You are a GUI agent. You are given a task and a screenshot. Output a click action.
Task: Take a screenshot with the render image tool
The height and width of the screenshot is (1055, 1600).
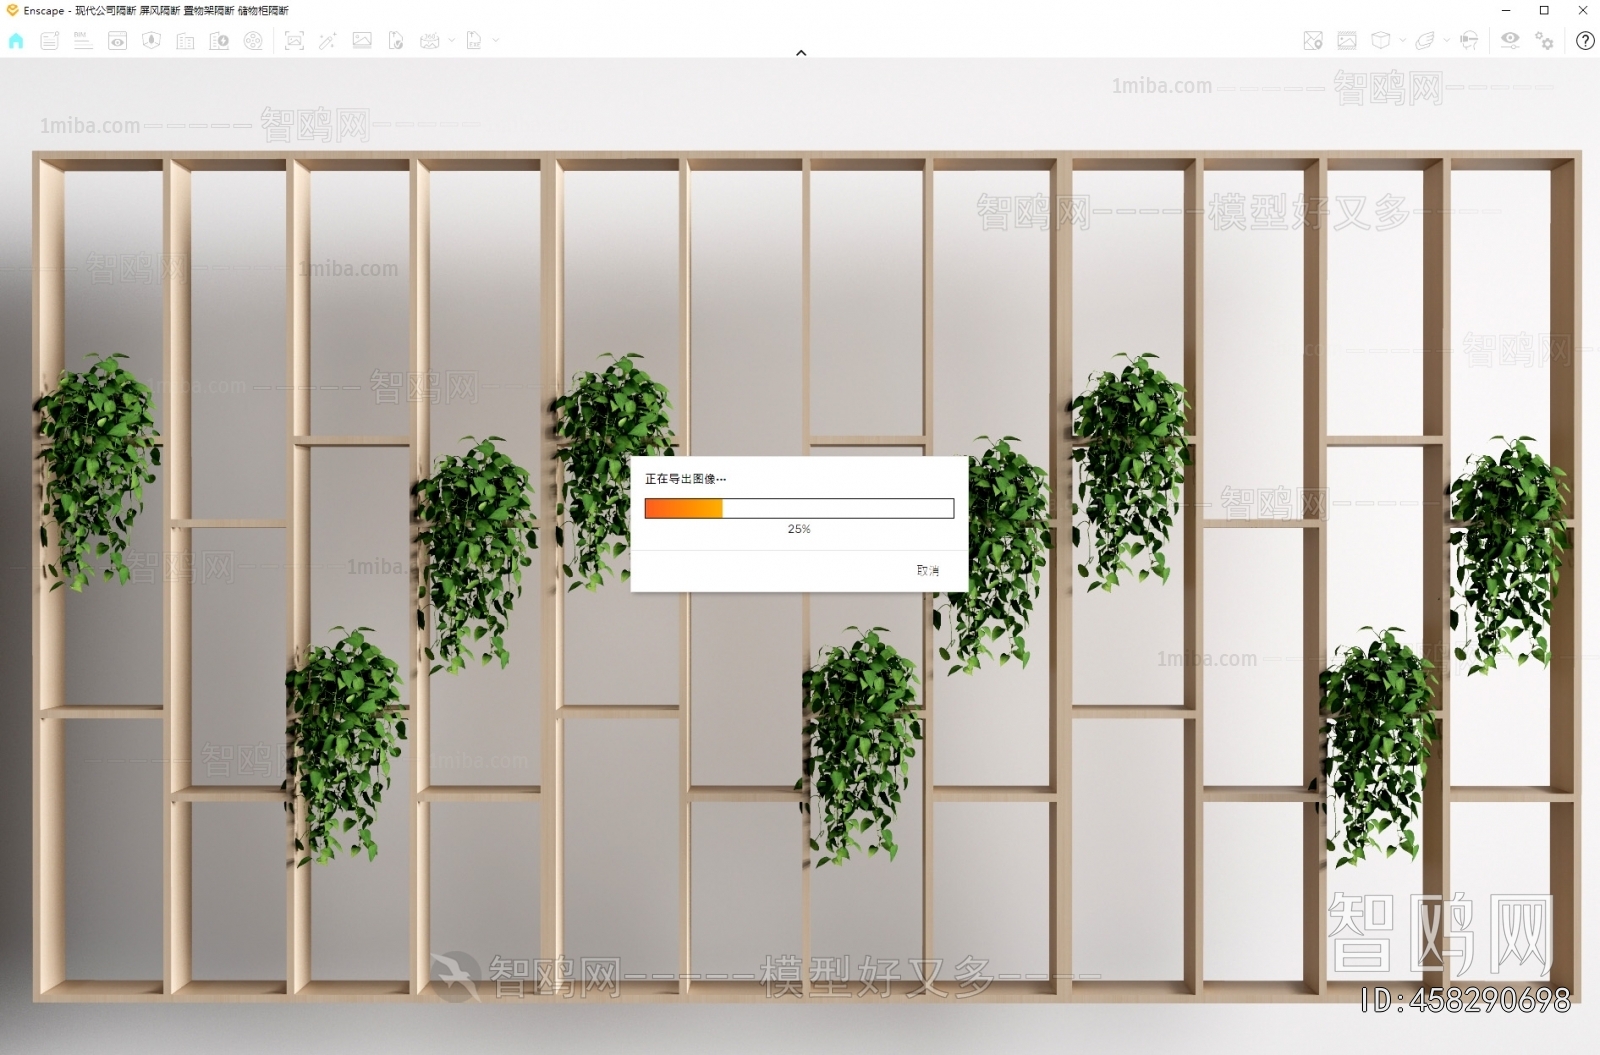pyautogui.click(x=294, y=41)
